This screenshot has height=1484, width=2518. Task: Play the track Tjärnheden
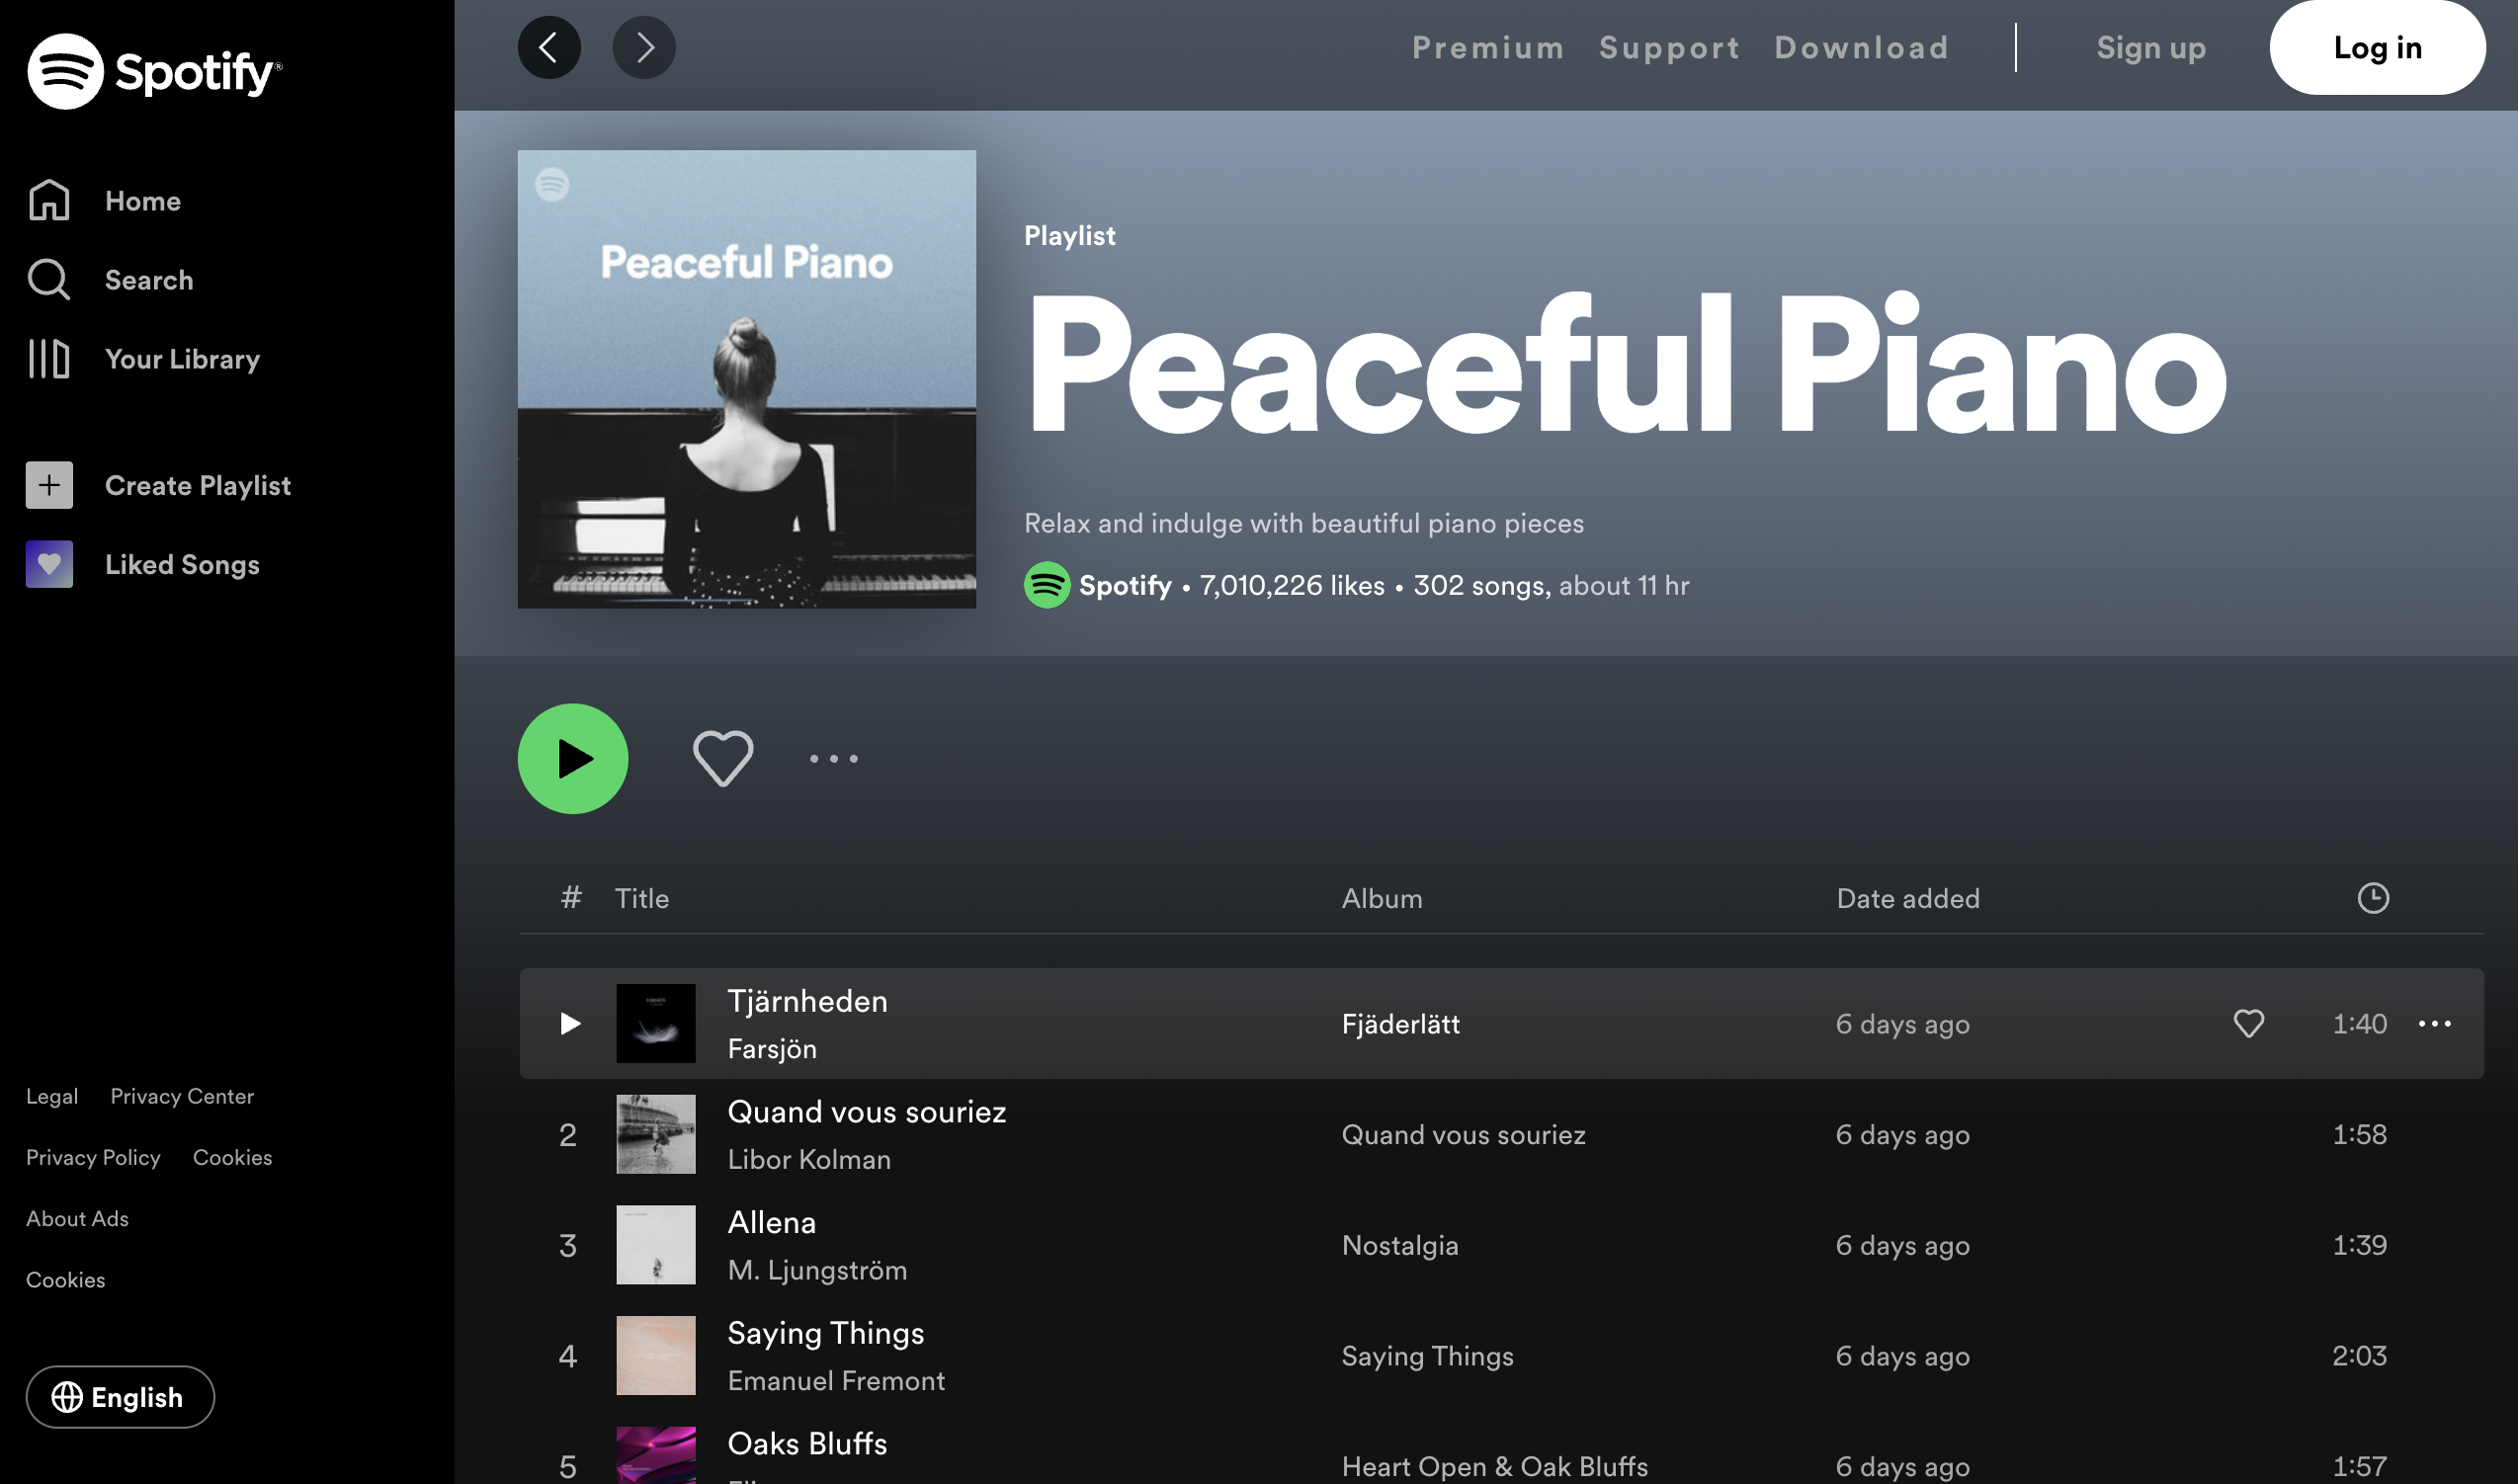point(570,1023)
